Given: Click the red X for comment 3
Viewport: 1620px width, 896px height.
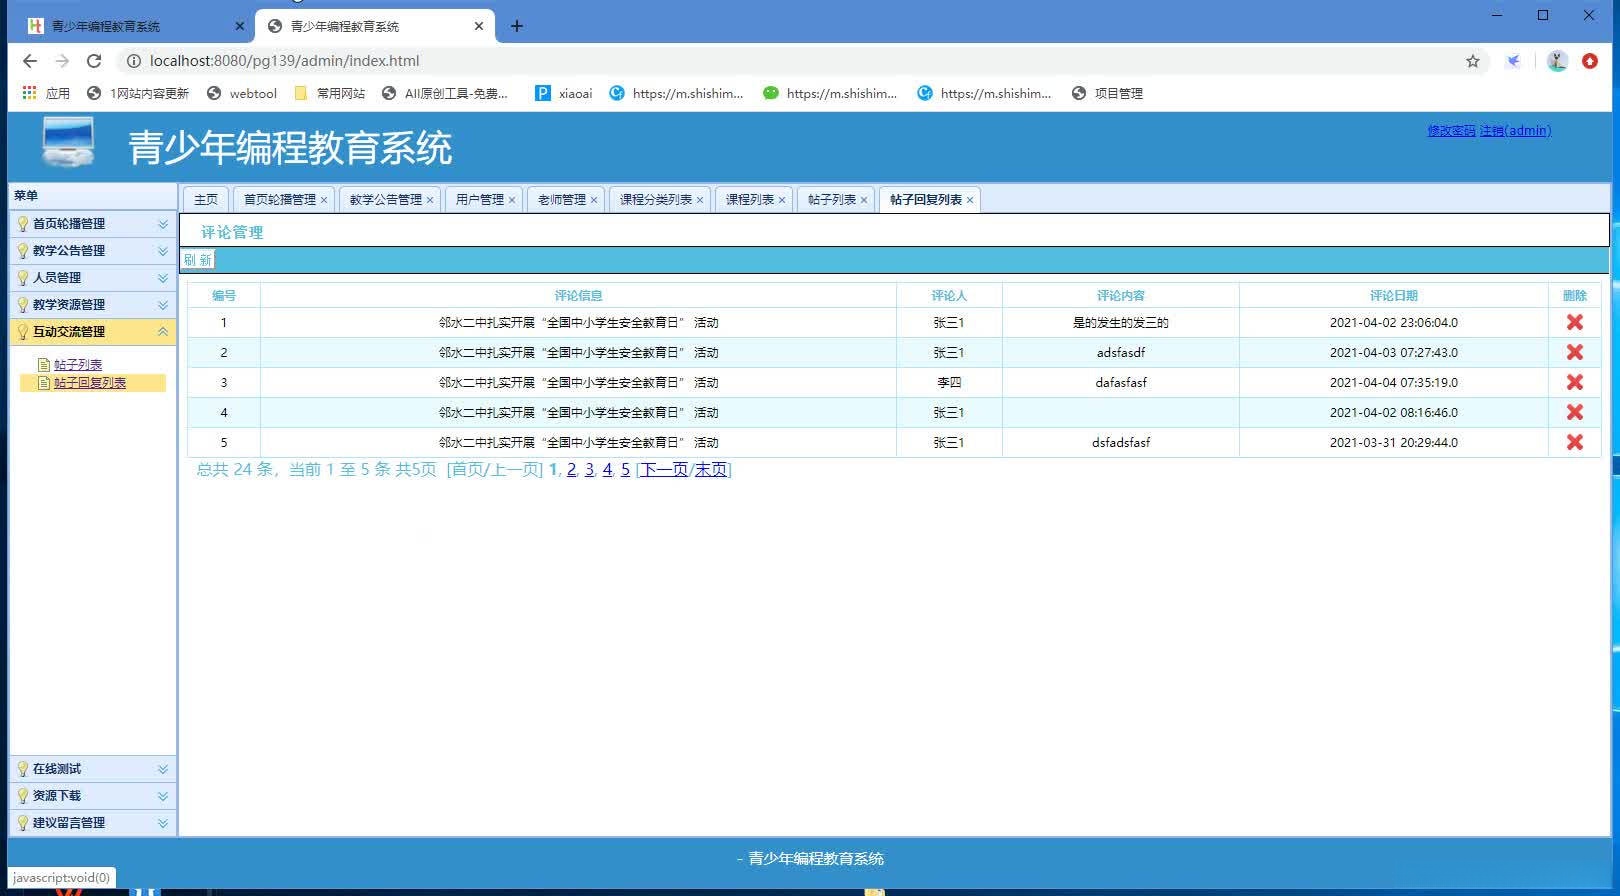Looking at the screenshot, I should [1574, 382].
